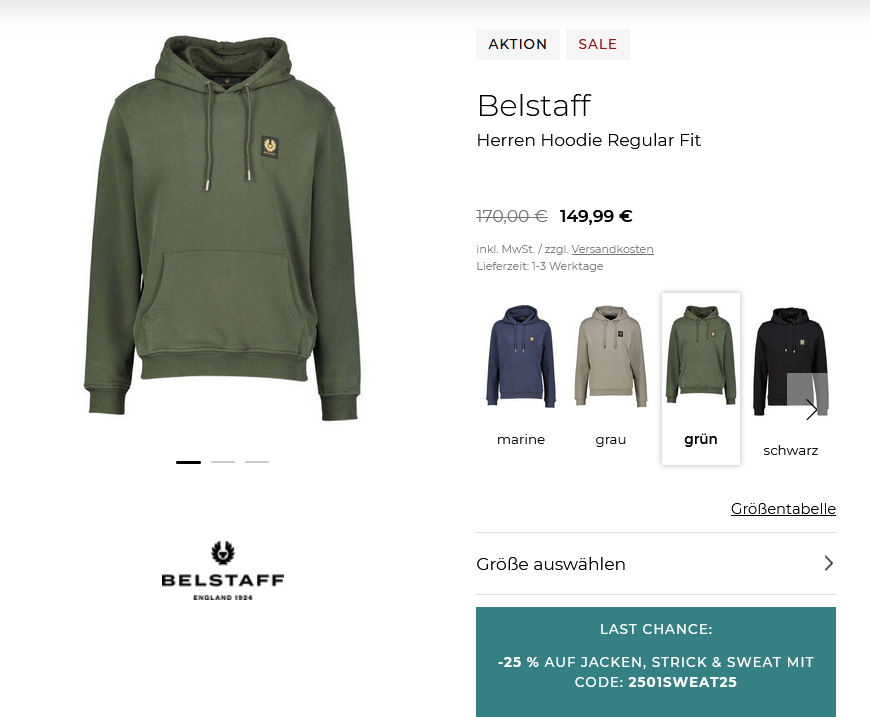Click the 2501SWEAT25 promo code text
Viewport: 870px width, 717px height.
coord(682,682)
